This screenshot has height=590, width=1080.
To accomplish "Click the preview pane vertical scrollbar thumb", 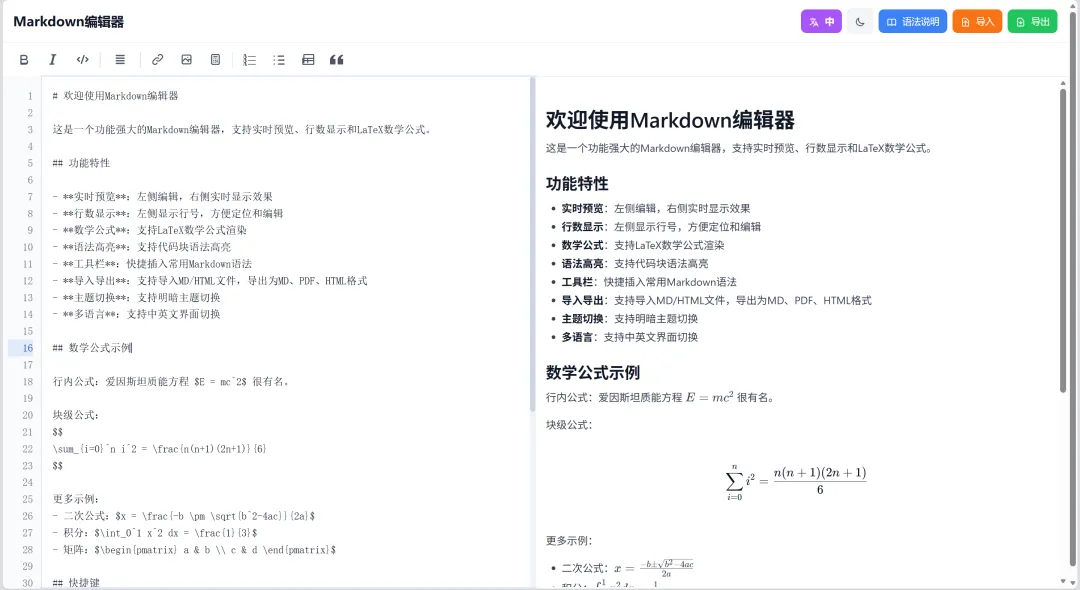I will [x=1063, y=241].
